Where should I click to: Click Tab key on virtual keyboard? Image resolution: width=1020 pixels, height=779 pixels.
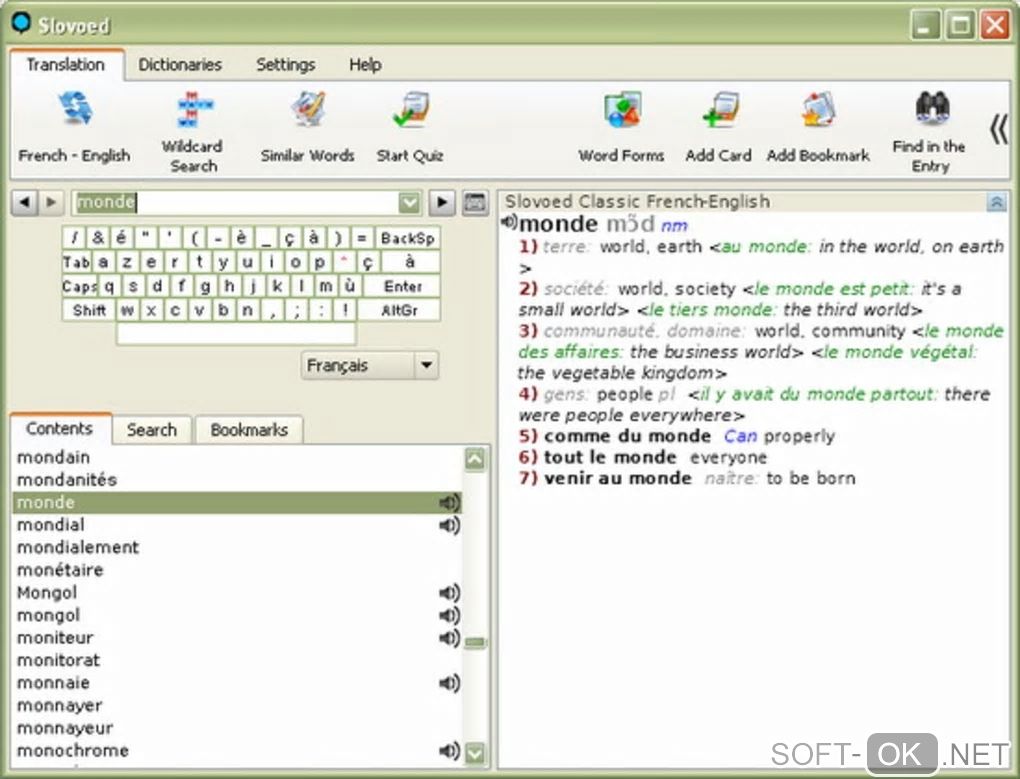[x=76, y=262]
